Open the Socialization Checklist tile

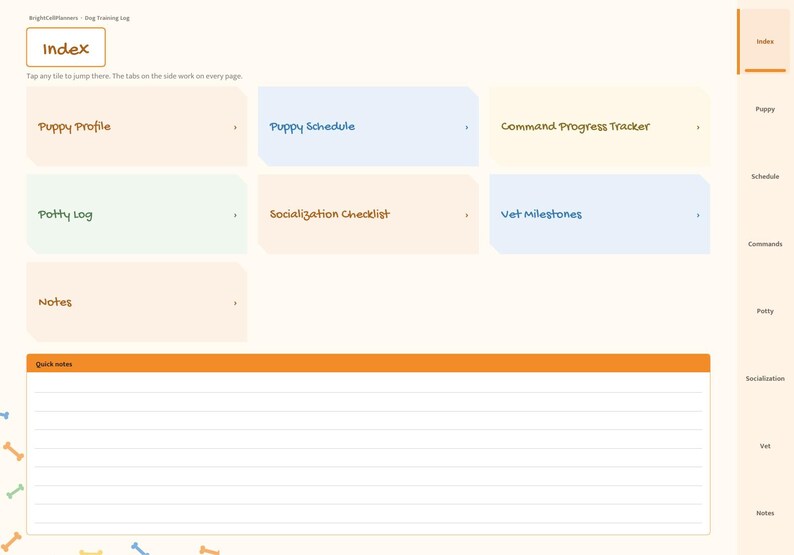(x=368, y=214)
